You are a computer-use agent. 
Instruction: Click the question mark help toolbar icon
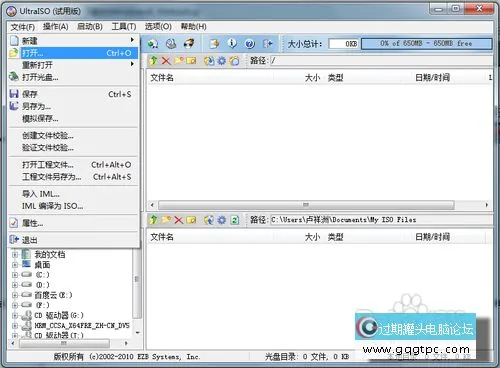250,44
